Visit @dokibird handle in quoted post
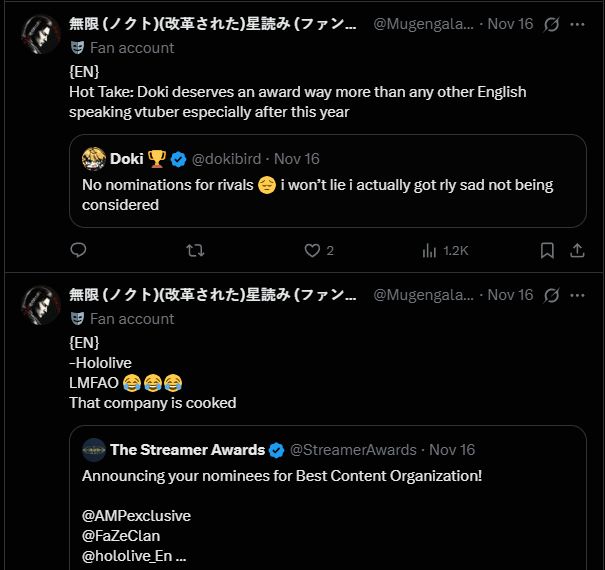The height and width of the screenshot is (570, 605). (228, 158)
